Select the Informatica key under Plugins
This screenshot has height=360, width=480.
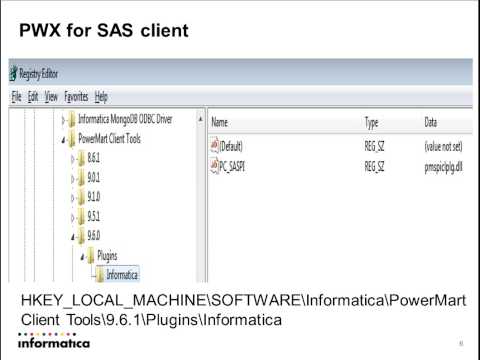(x=122, y=275)
